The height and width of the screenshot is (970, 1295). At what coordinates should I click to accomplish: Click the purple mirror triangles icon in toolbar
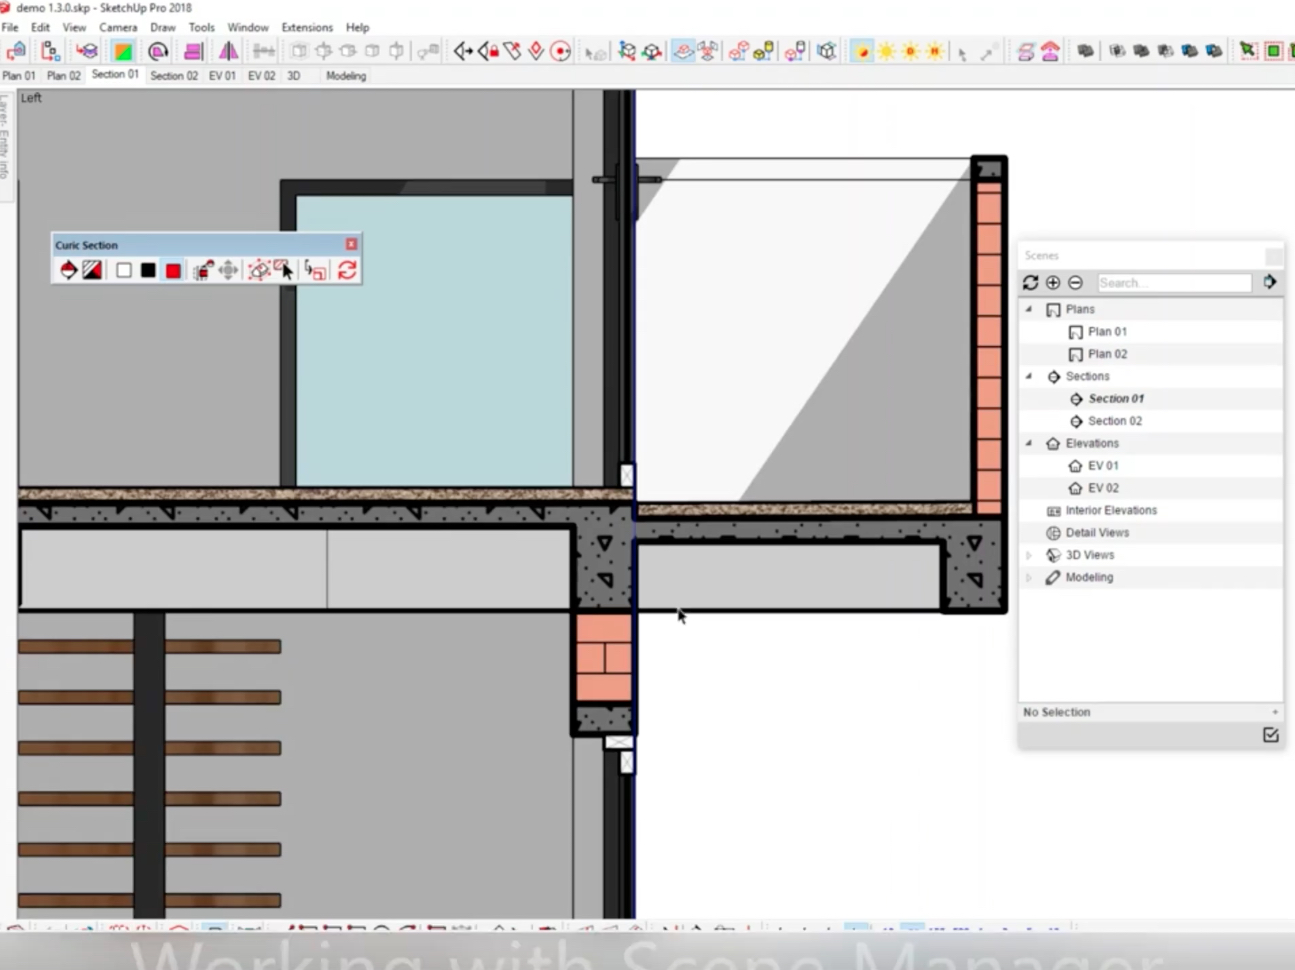228,51
